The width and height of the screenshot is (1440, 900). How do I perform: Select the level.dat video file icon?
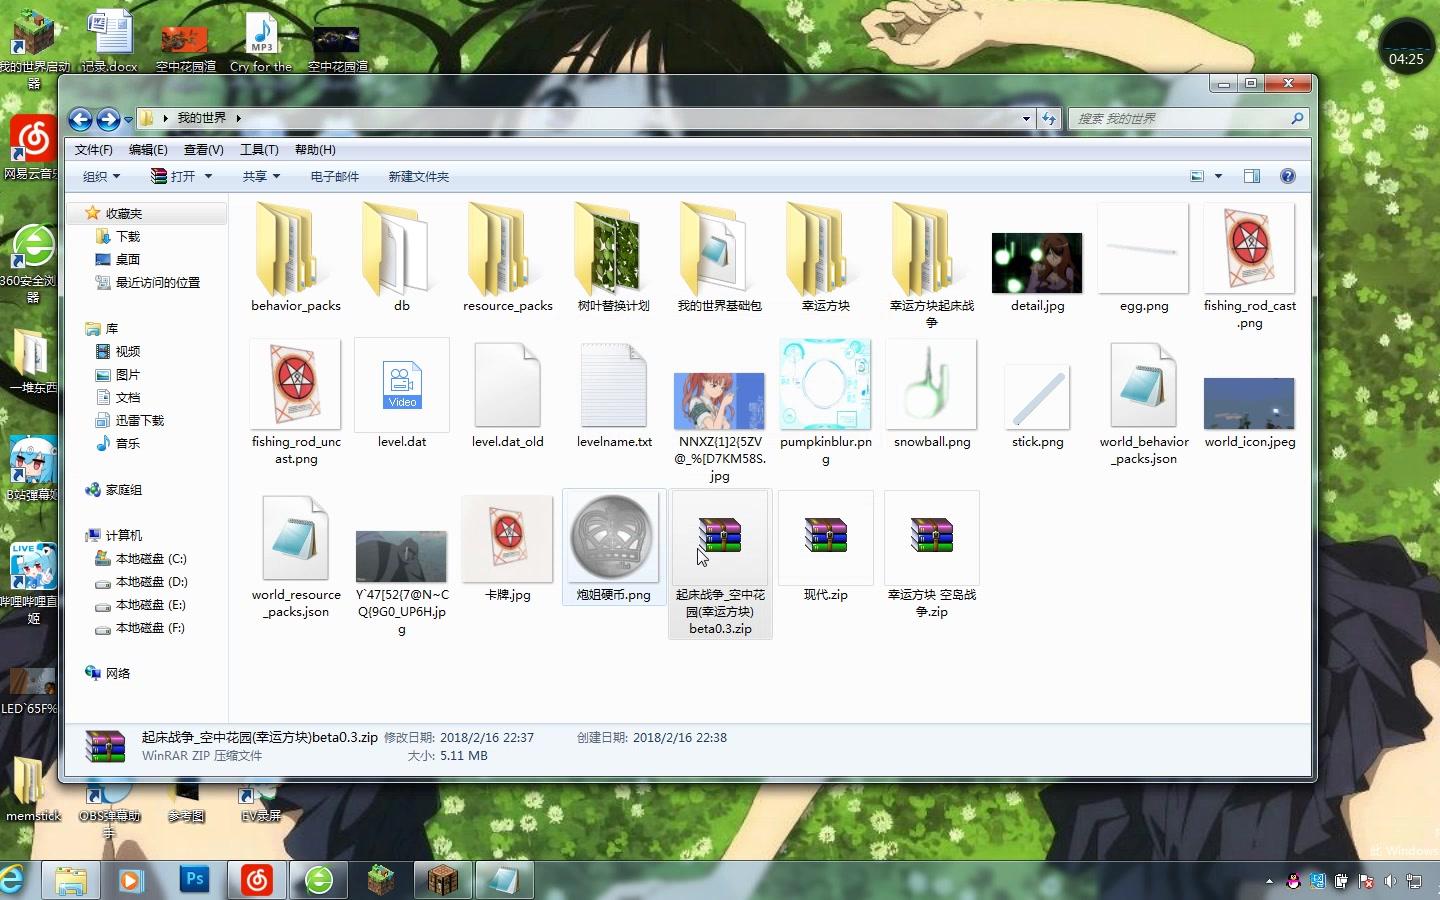402,386
